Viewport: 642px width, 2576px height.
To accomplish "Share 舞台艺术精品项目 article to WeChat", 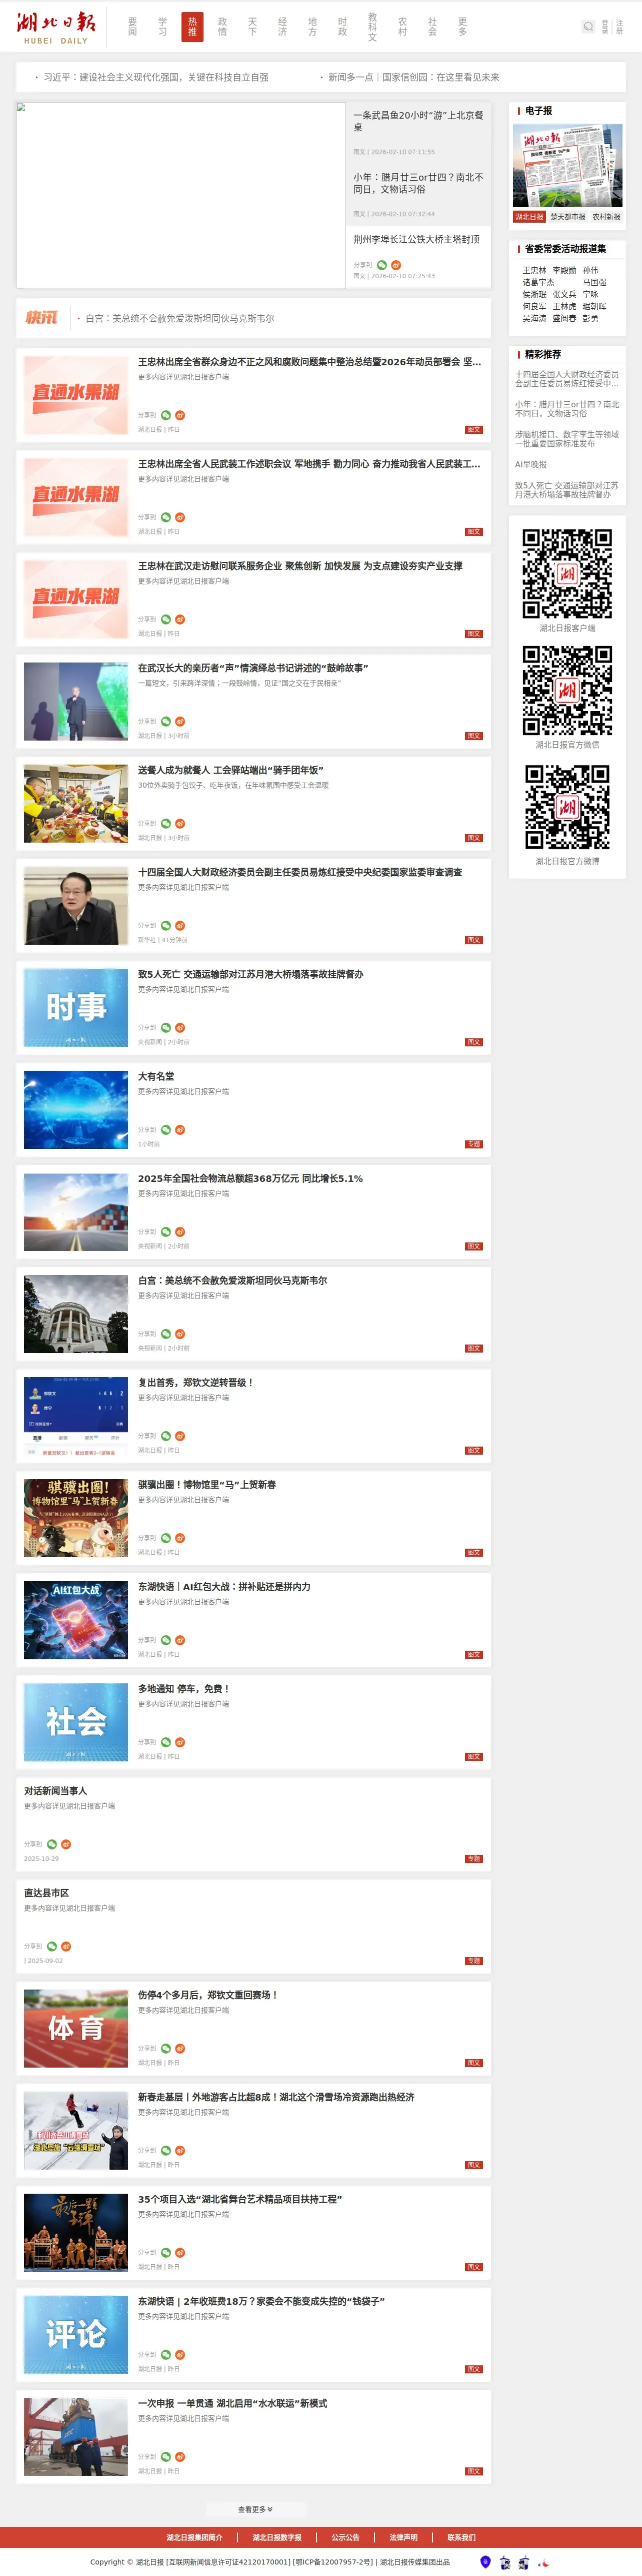I will 166,2252.
